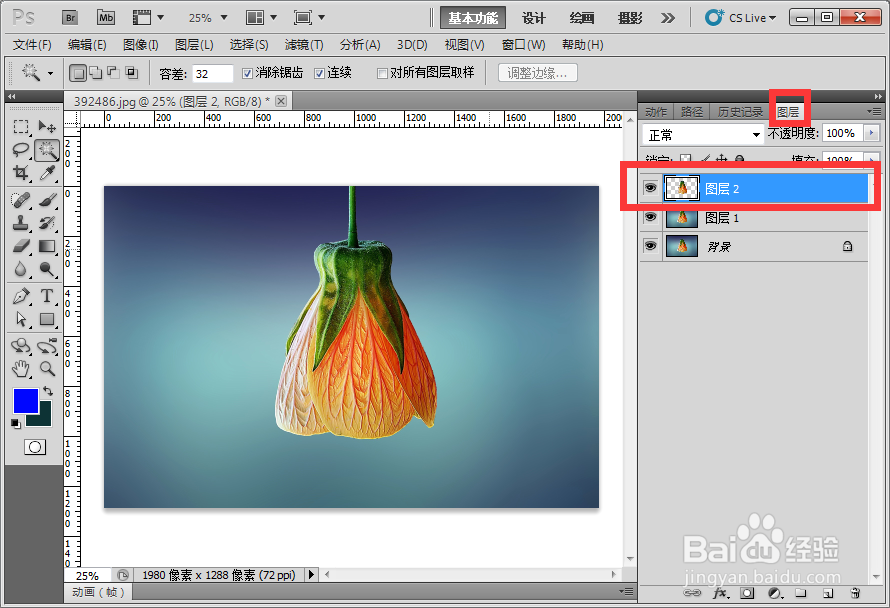This screenshot has width=890, height=608.
Task: Select the Path Selection tool
Action: point(21,319)
